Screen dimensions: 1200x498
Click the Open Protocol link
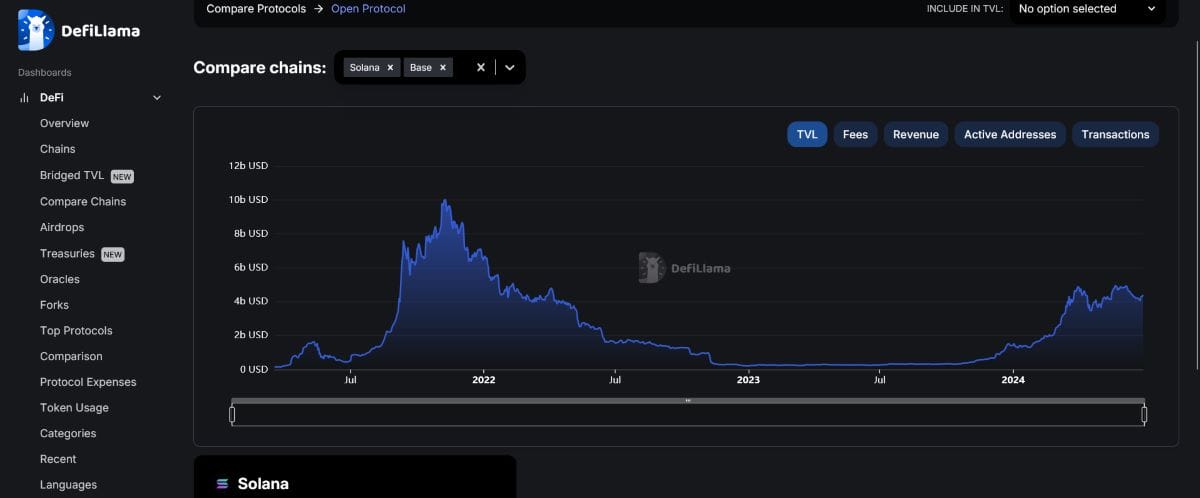pos(368,9)
